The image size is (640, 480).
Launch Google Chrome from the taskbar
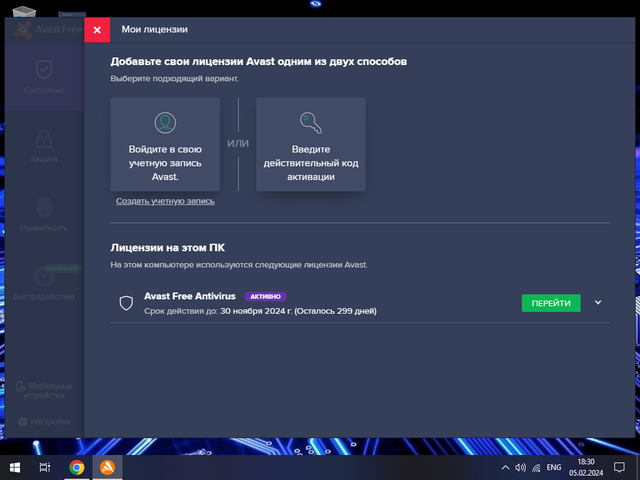pyautogui.click(x=77, y=467)
